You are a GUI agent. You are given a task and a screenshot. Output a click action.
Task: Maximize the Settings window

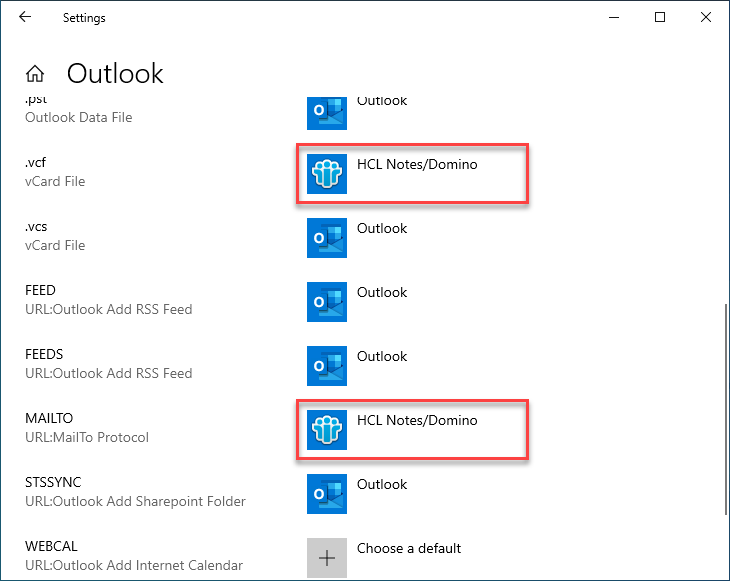660,17
